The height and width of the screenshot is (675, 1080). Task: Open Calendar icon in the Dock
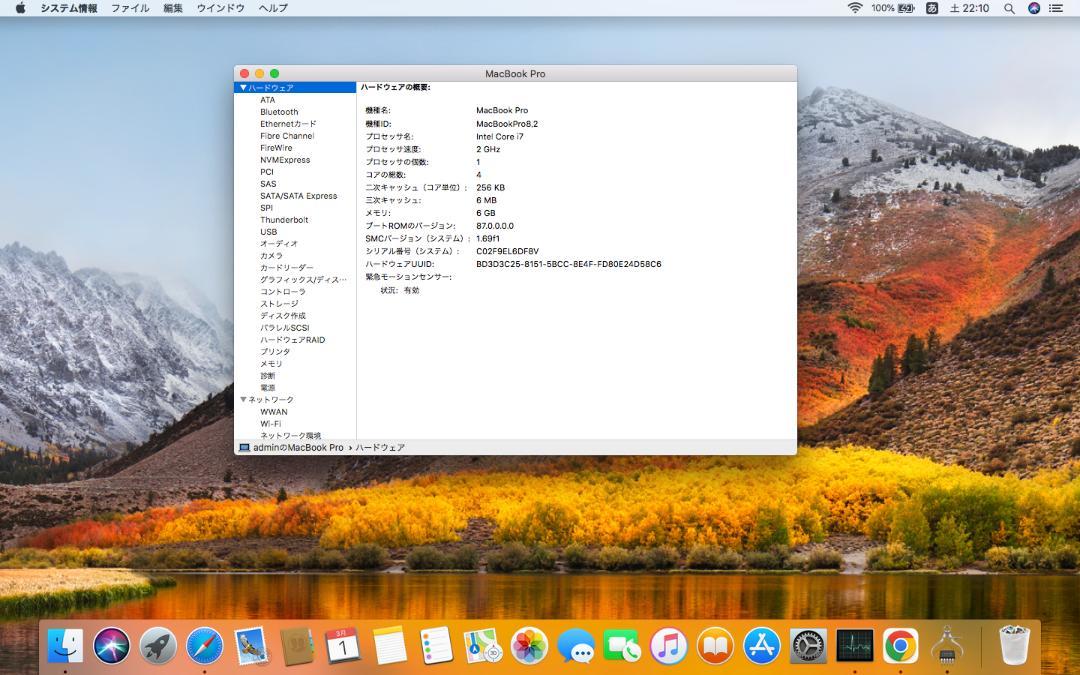tap(344, 647)
